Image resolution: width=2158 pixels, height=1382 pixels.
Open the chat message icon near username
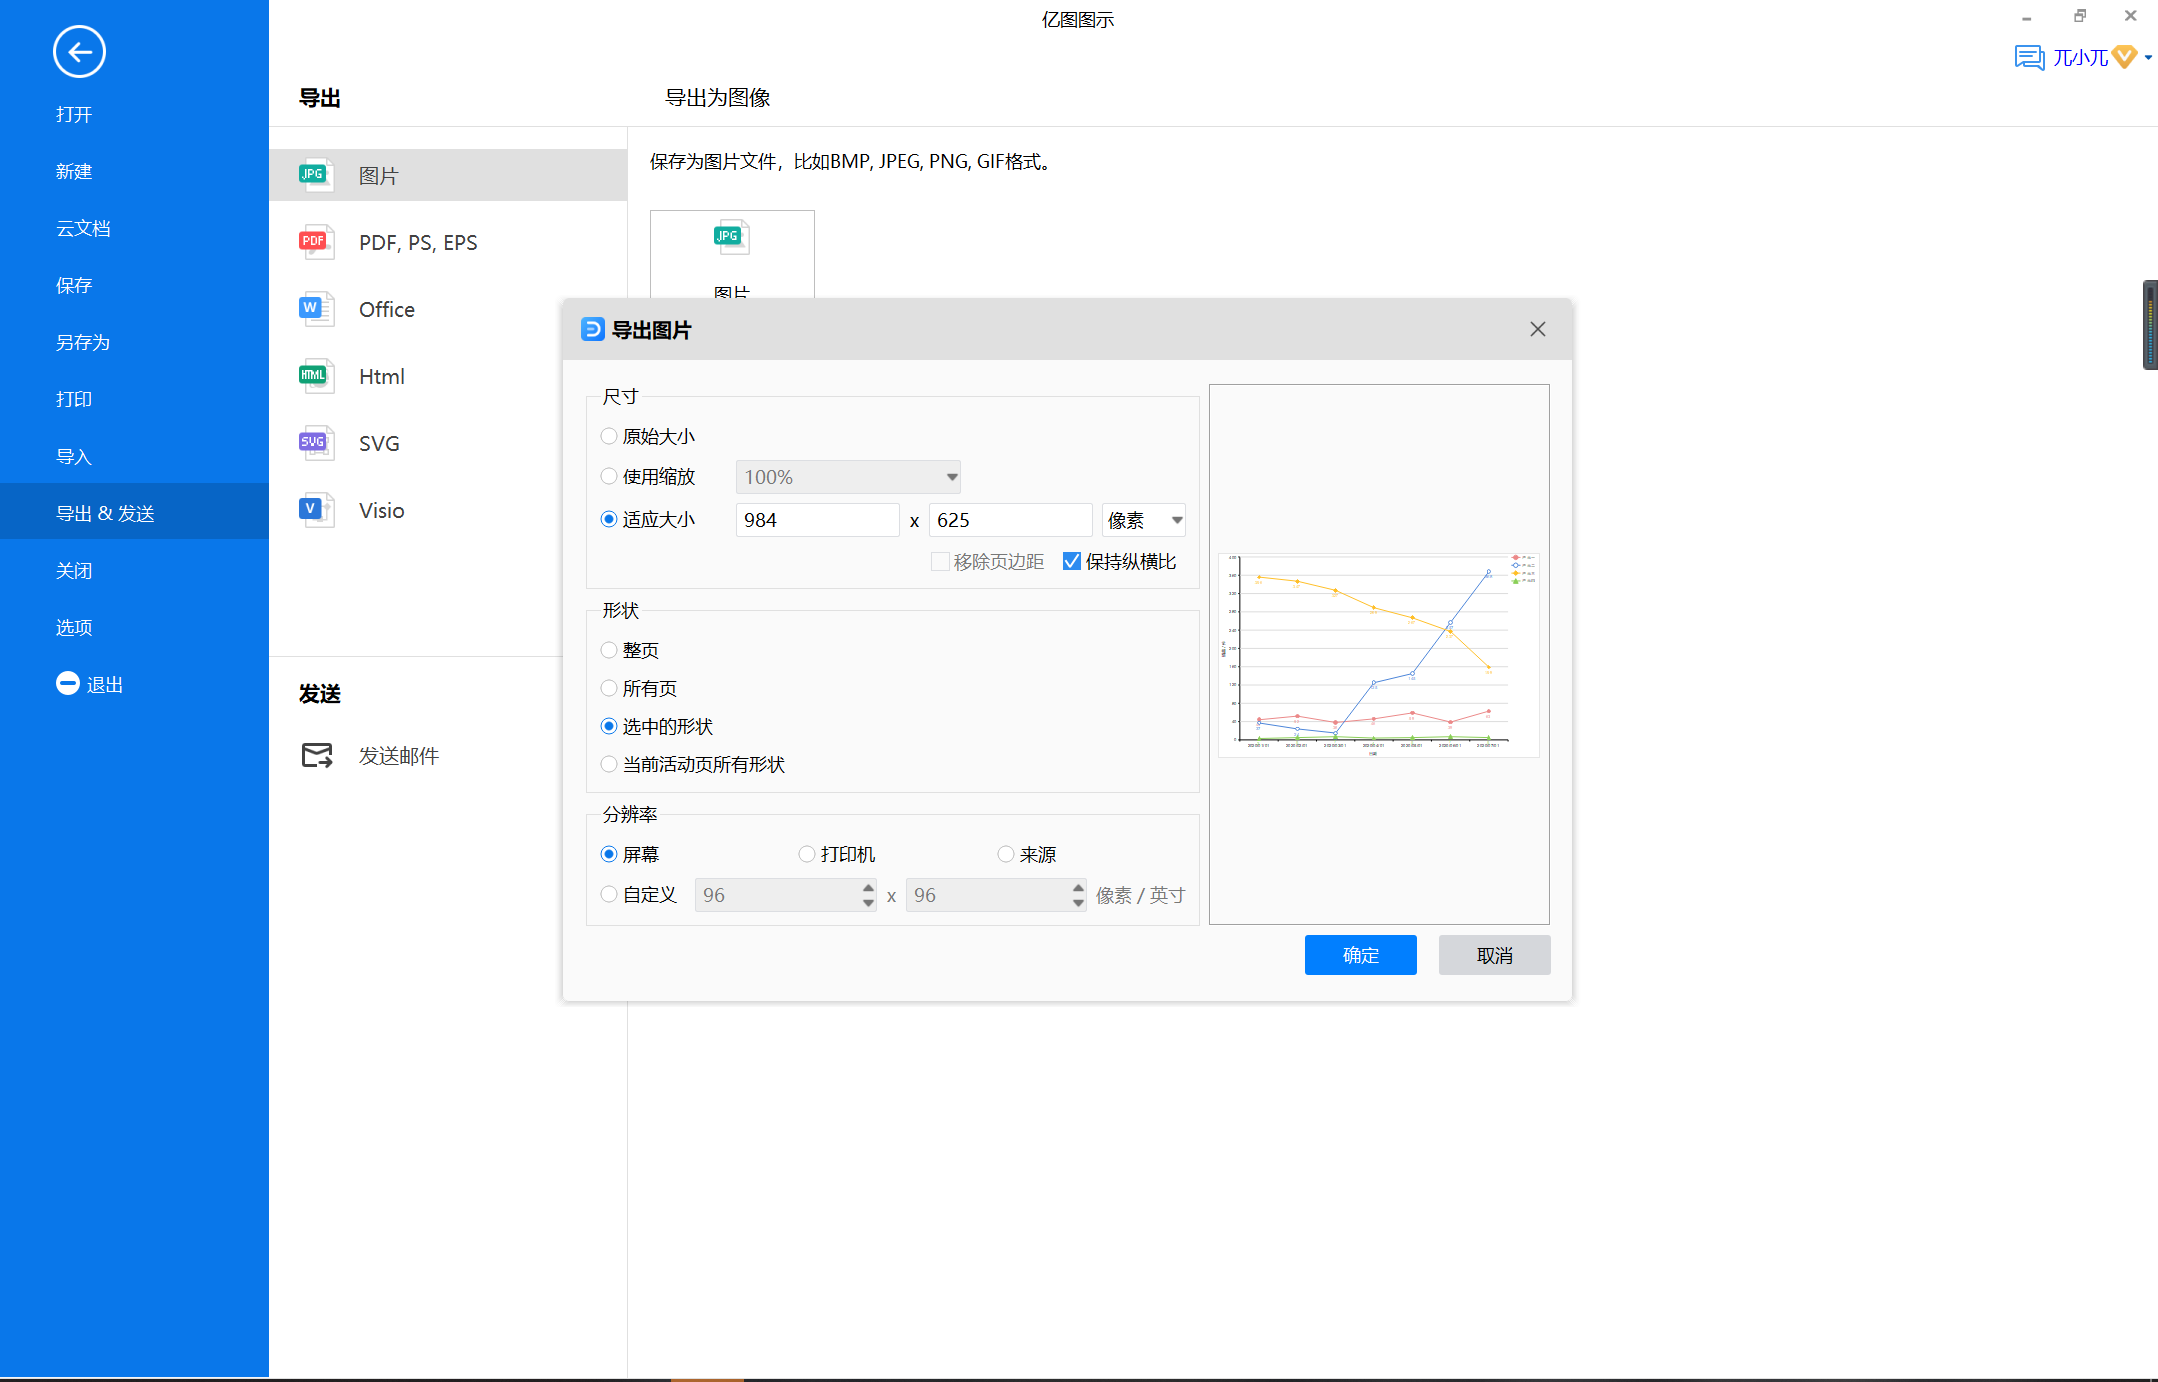click(x=2029, y=58)
